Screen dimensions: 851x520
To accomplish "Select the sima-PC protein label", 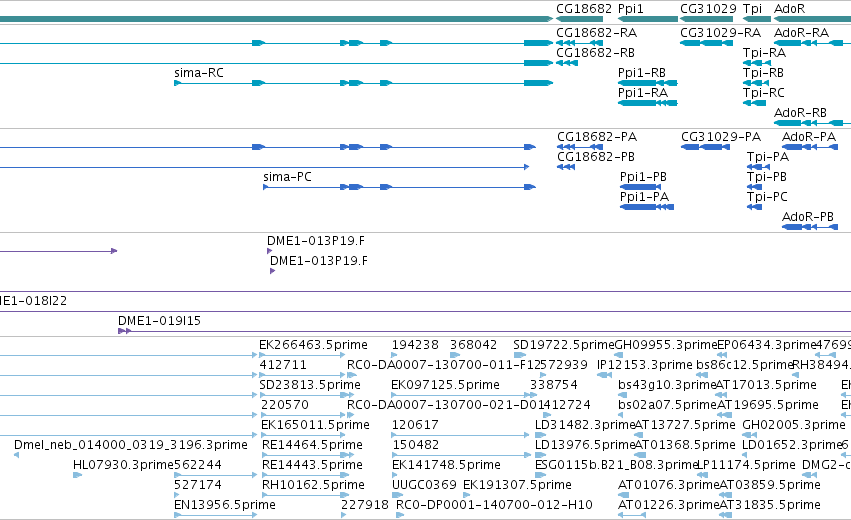I will 287,177.
